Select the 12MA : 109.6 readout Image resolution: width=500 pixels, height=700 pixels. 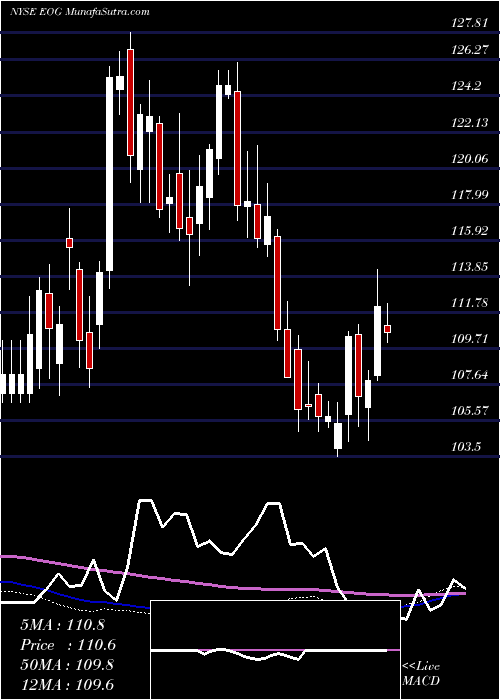(x=67, y=685)
